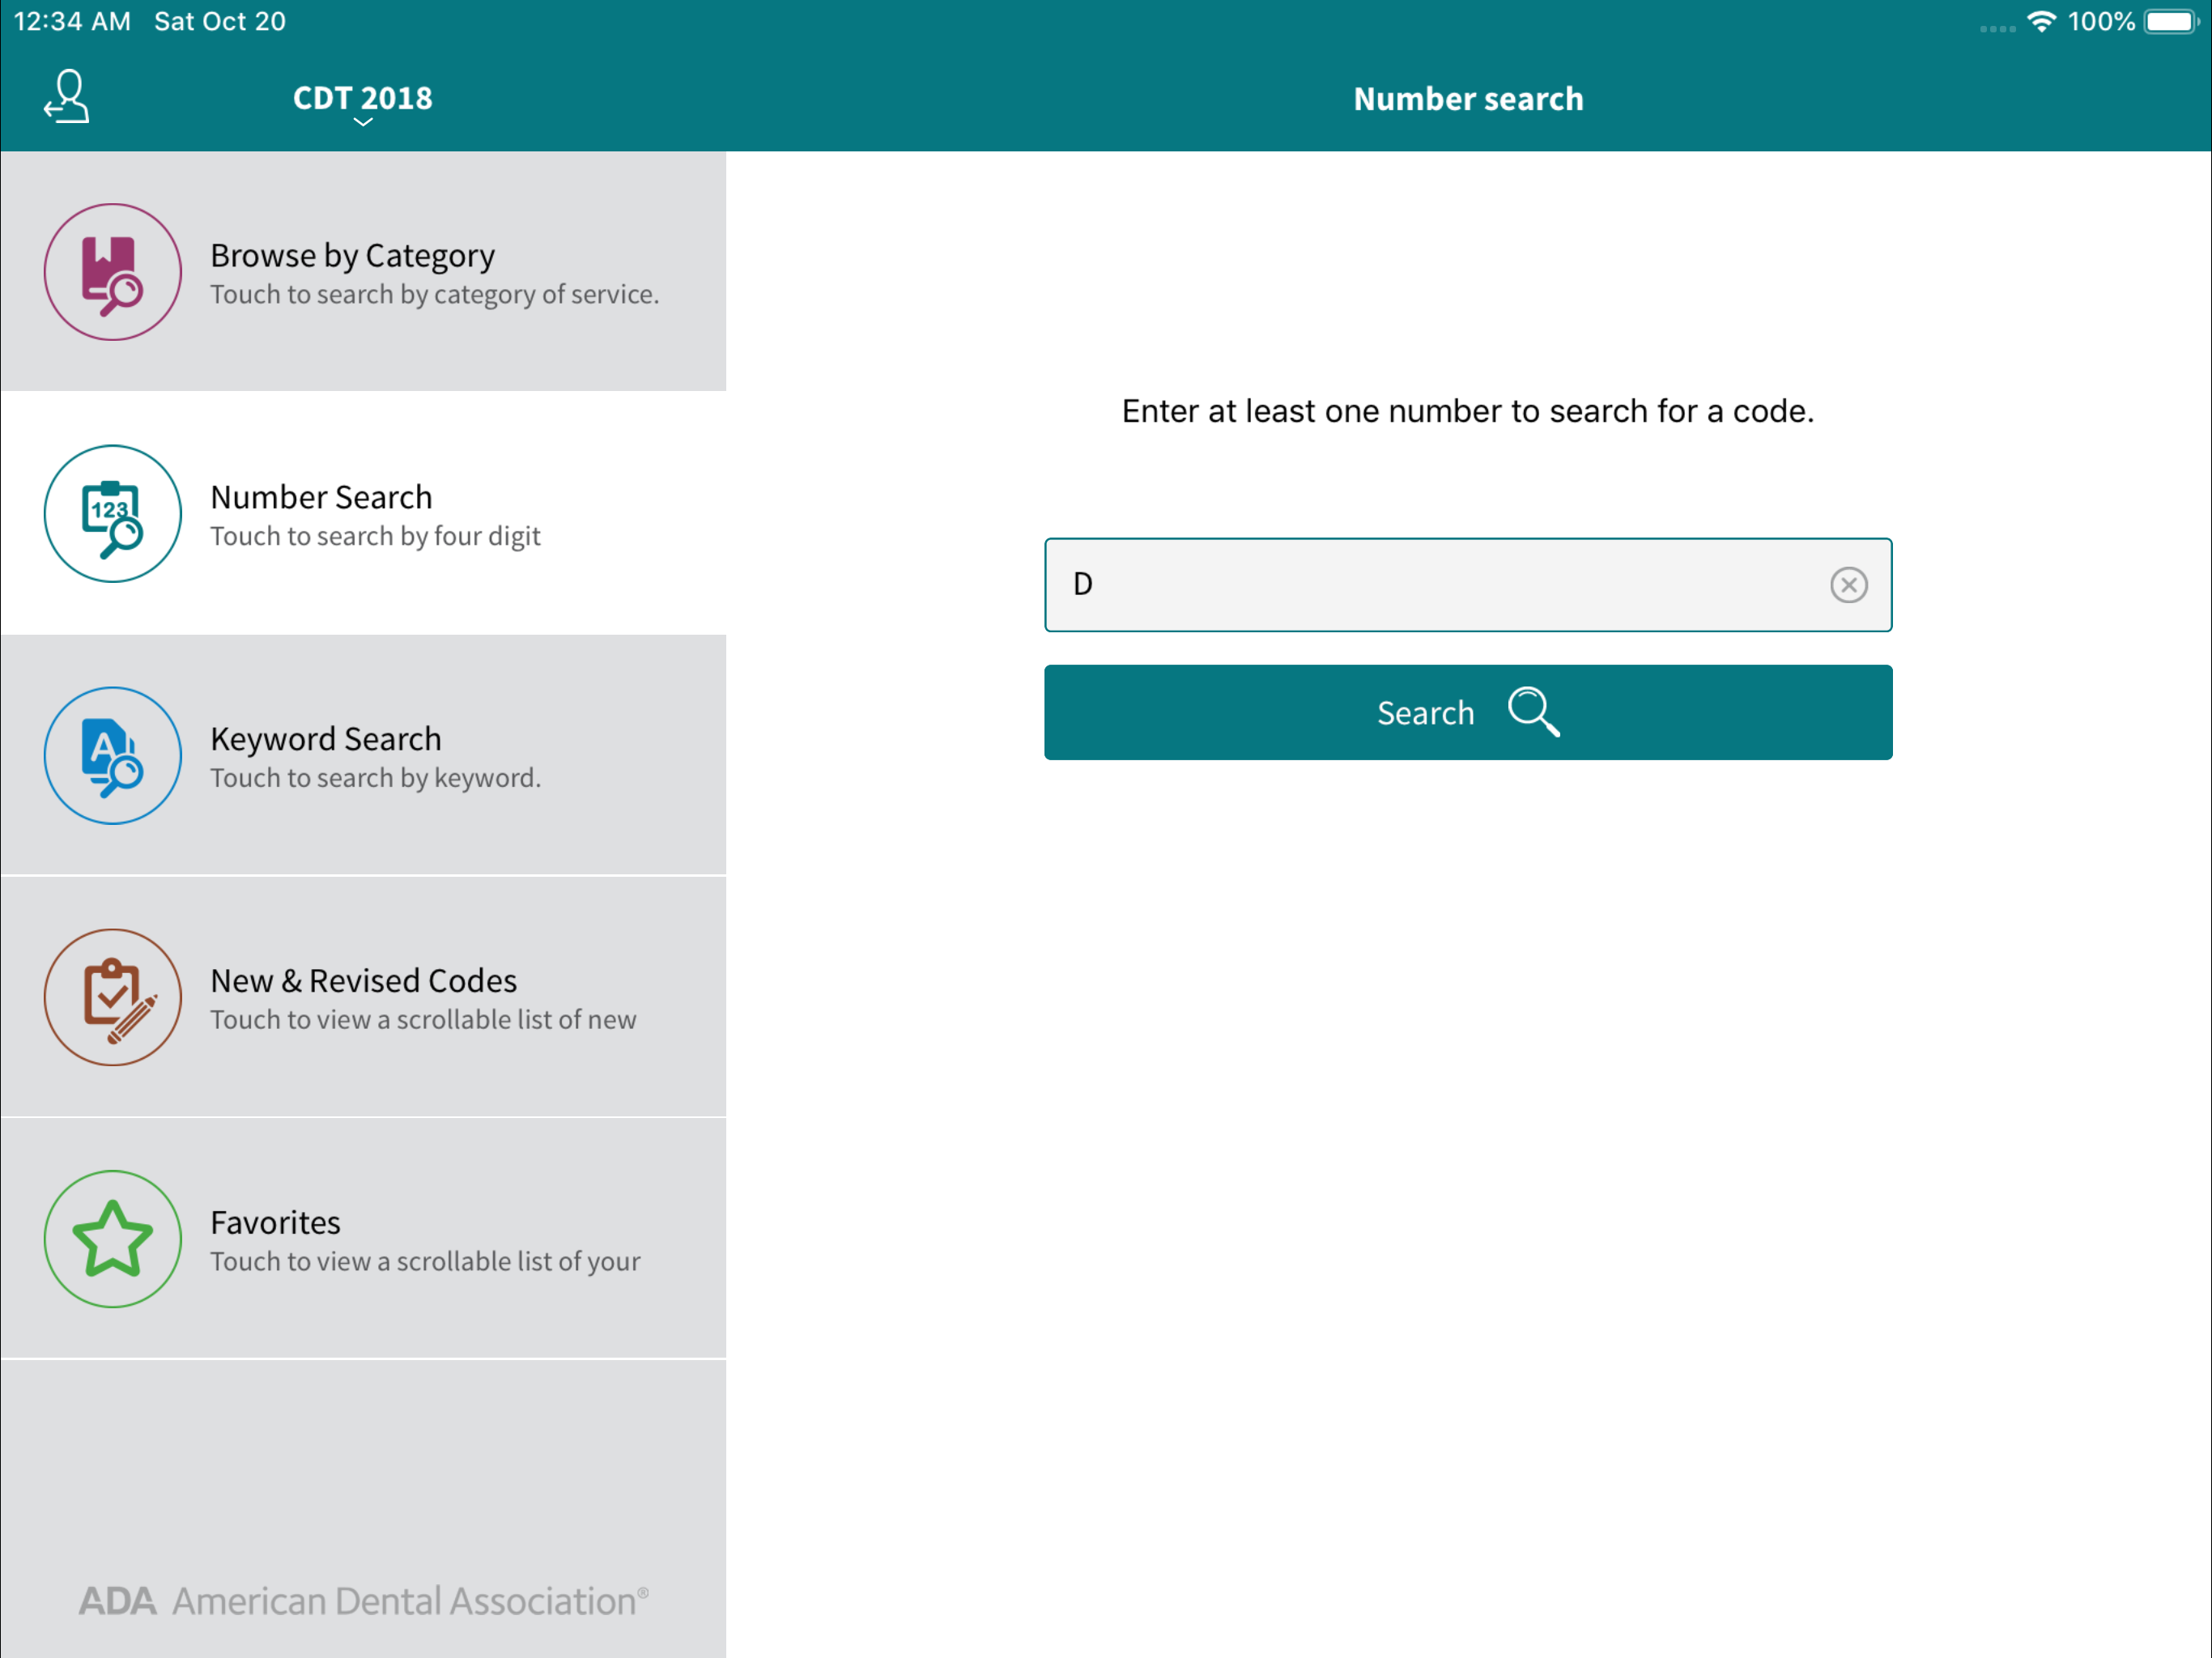The width and height of the screenshot is (2212, 1658).
Task: Click the Number search header title
Action: pos(1468,99)
